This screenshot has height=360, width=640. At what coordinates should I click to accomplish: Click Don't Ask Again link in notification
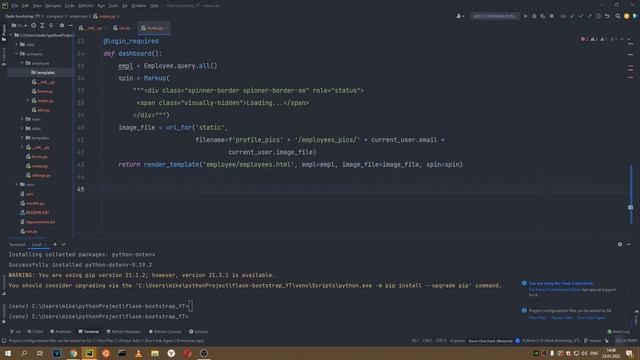[x=591, y=318]
